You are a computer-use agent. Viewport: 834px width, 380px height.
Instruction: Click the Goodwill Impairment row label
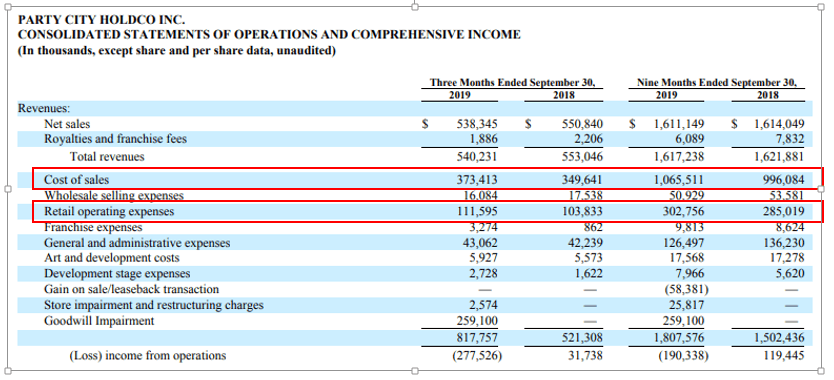(99, 321)
